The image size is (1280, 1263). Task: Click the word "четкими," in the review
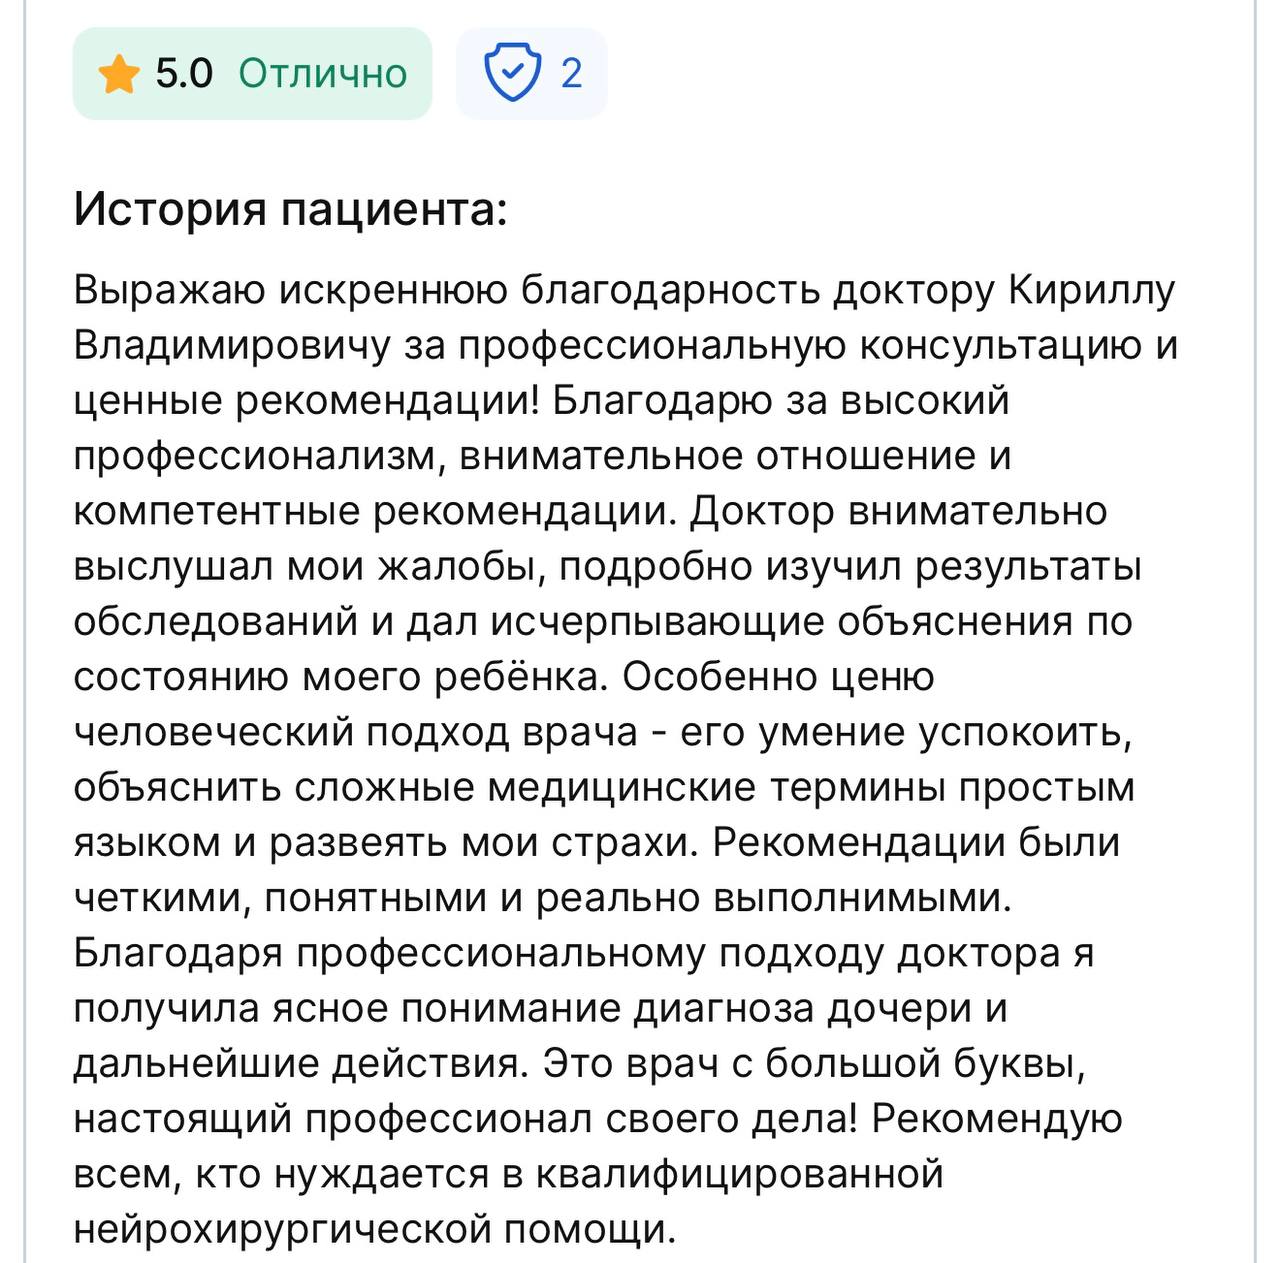tap(161, 898)
